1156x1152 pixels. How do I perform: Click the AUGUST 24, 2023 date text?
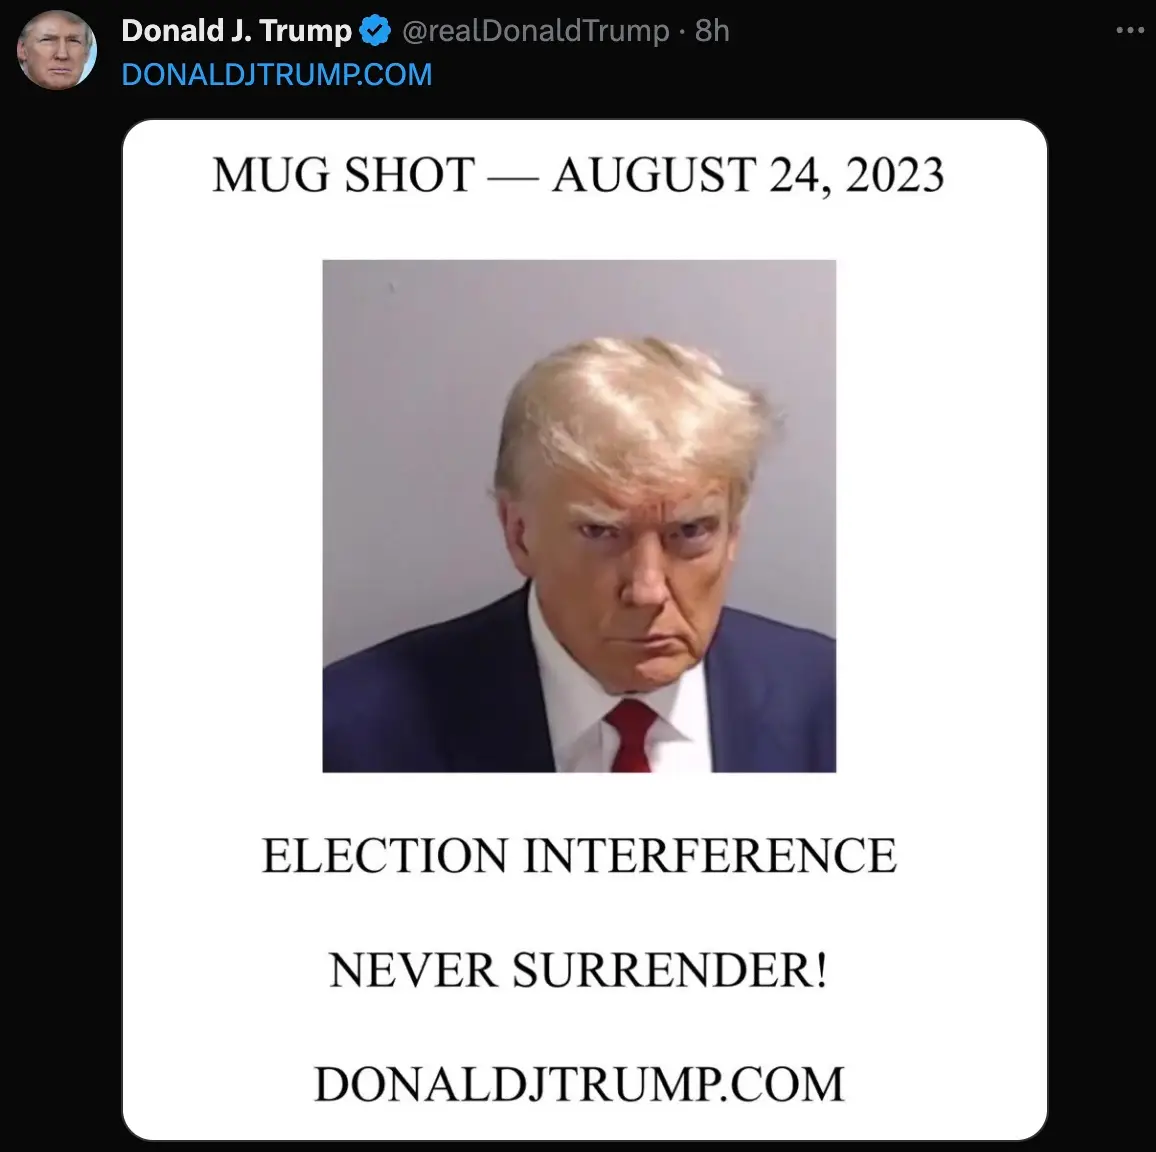tap(748, 176)
